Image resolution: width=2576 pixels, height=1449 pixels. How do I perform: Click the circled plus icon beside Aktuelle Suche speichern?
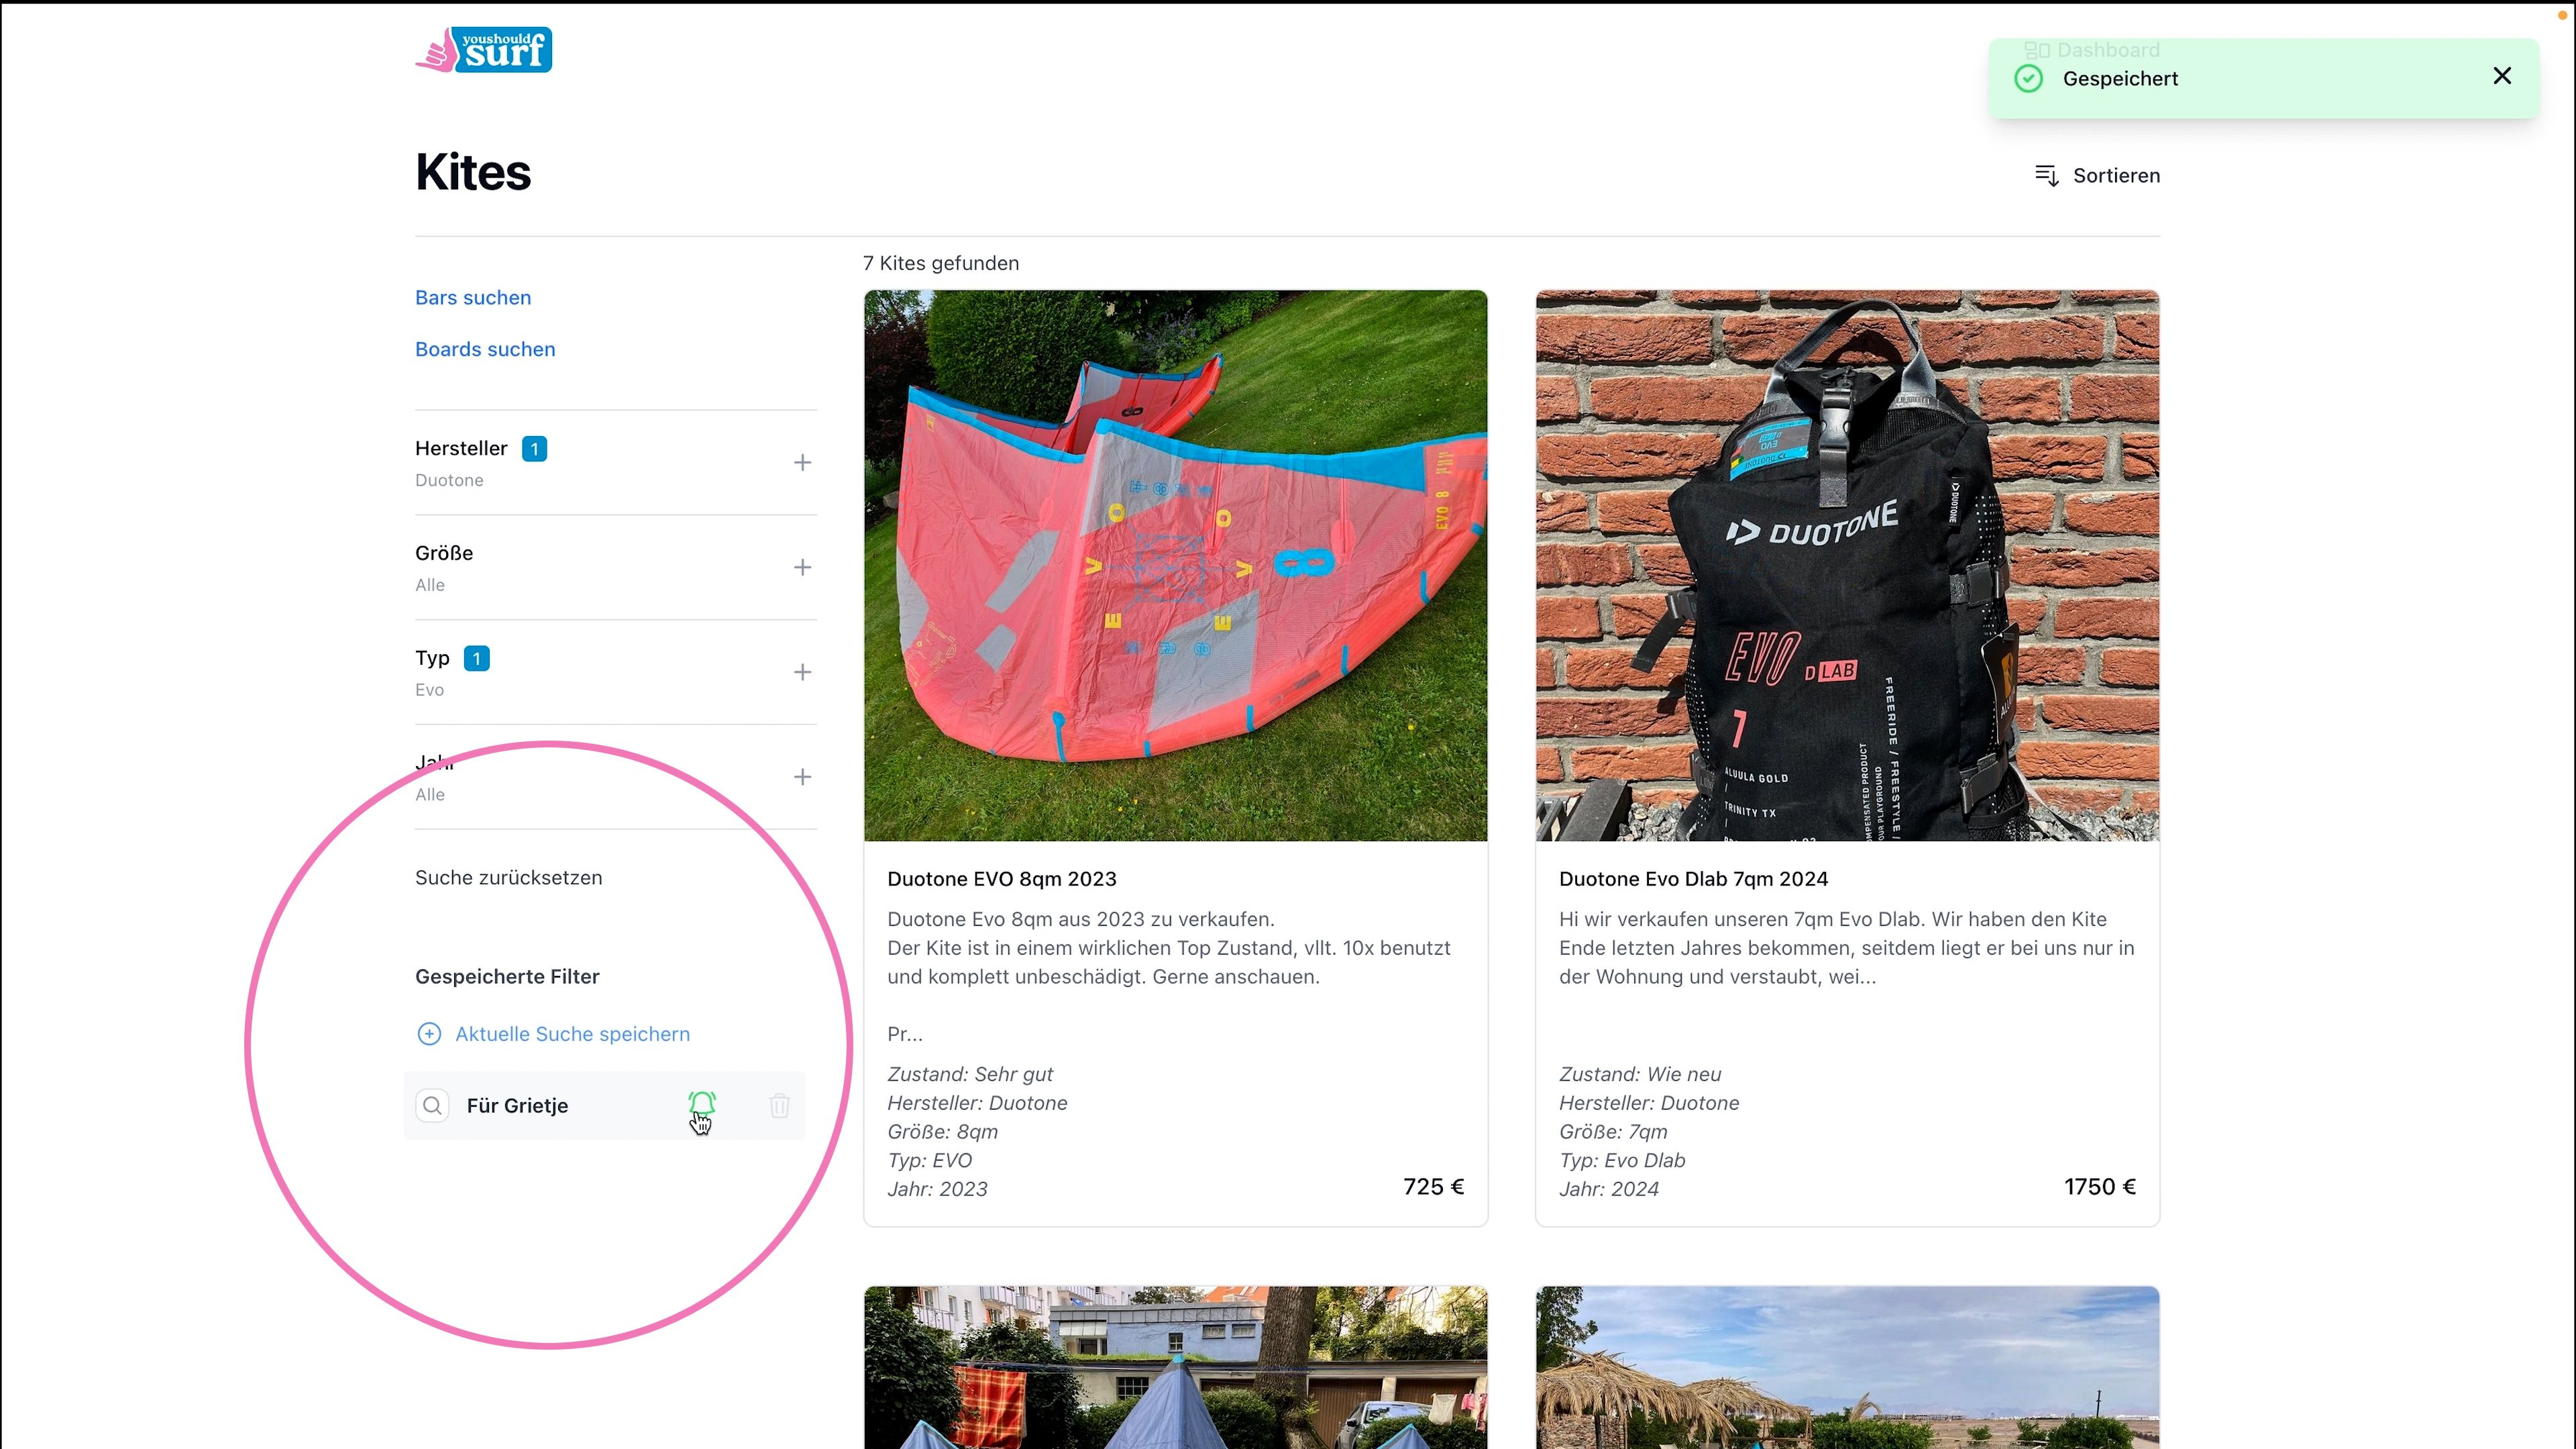click(429, 1034)
